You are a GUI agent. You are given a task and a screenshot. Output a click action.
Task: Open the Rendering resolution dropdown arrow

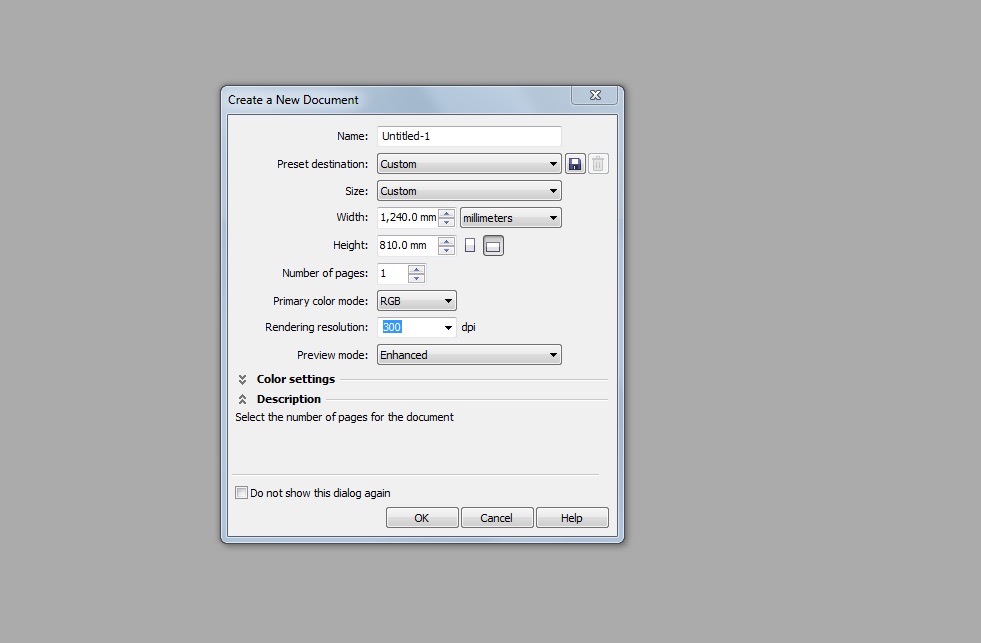pyautogui.click(x=448, y=327)
